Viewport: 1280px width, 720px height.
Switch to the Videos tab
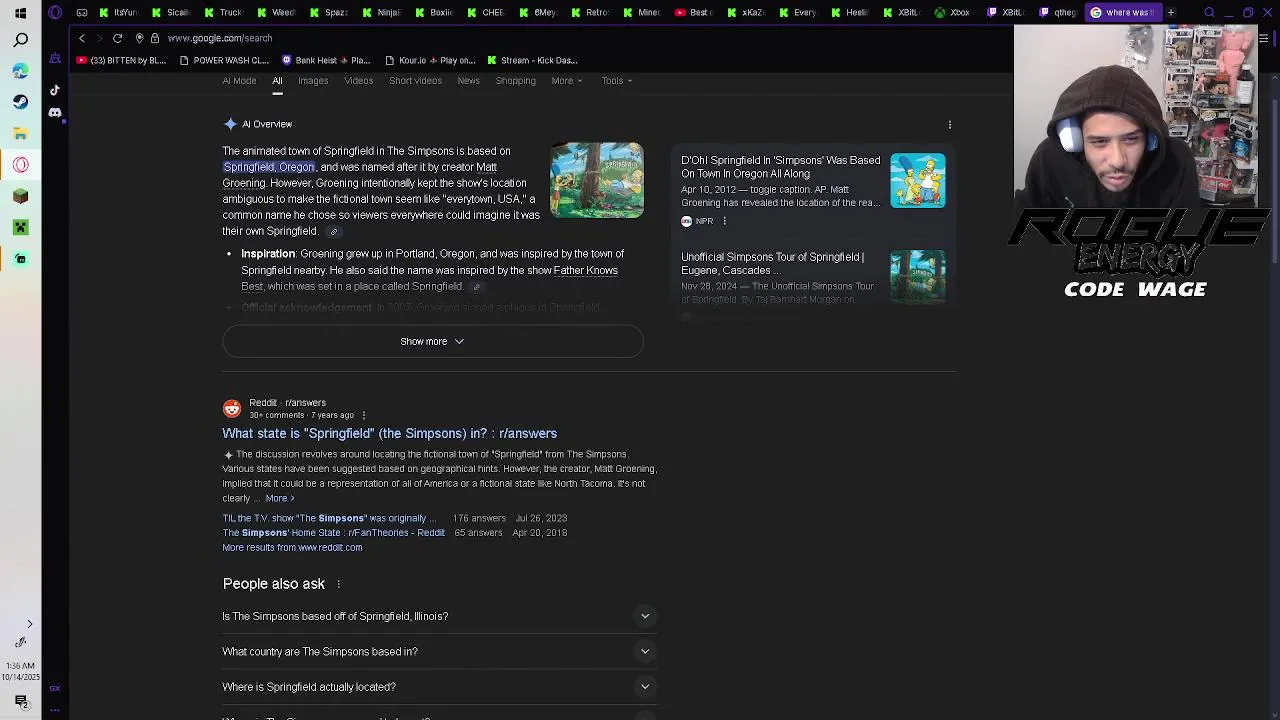pos(358,81)
